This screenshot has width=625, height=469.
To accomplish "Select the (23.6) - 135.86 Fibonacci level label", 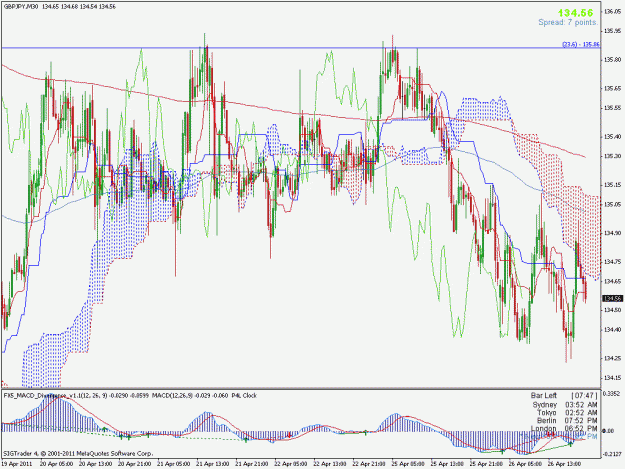I will pos(581,44).
